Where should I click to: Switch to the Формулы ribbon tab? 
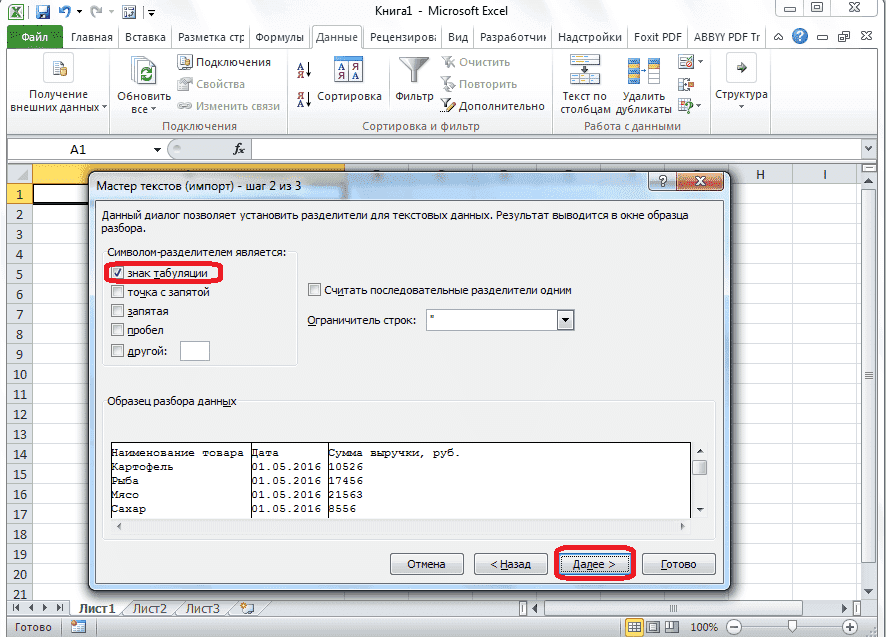[x=279, y=36]
